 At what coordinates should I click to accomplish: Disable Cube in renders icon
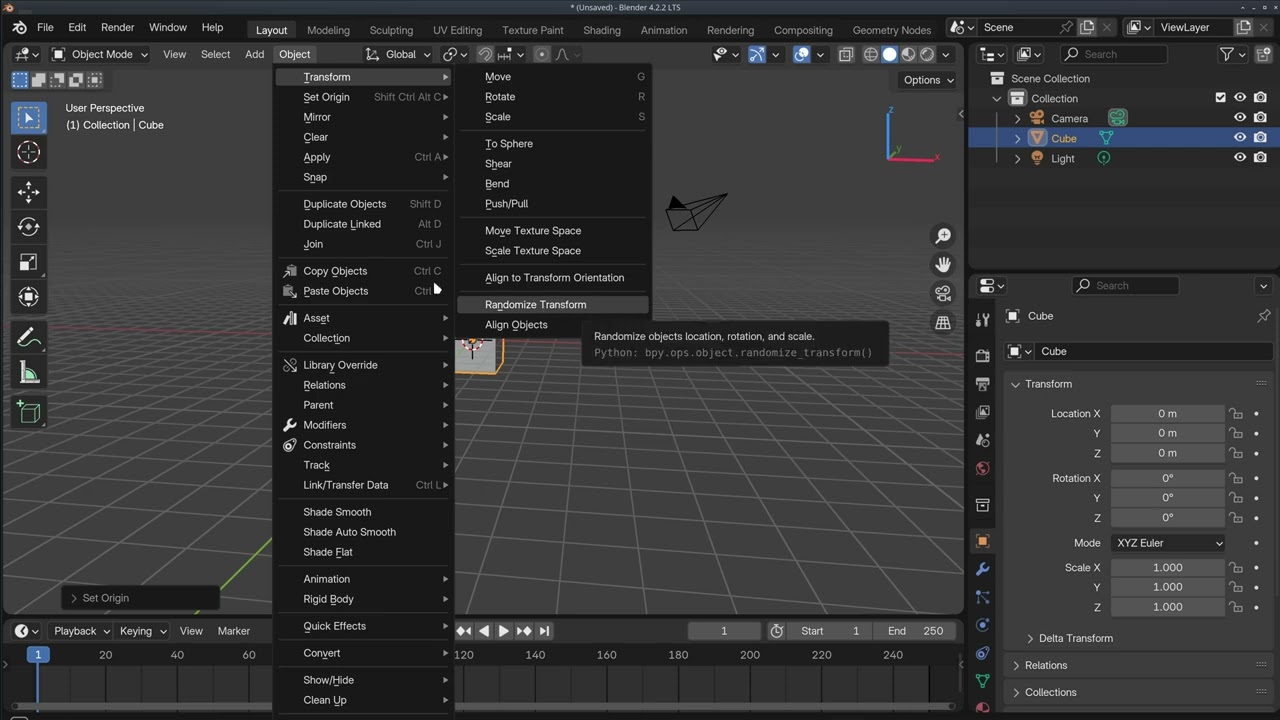[1260, 138]
